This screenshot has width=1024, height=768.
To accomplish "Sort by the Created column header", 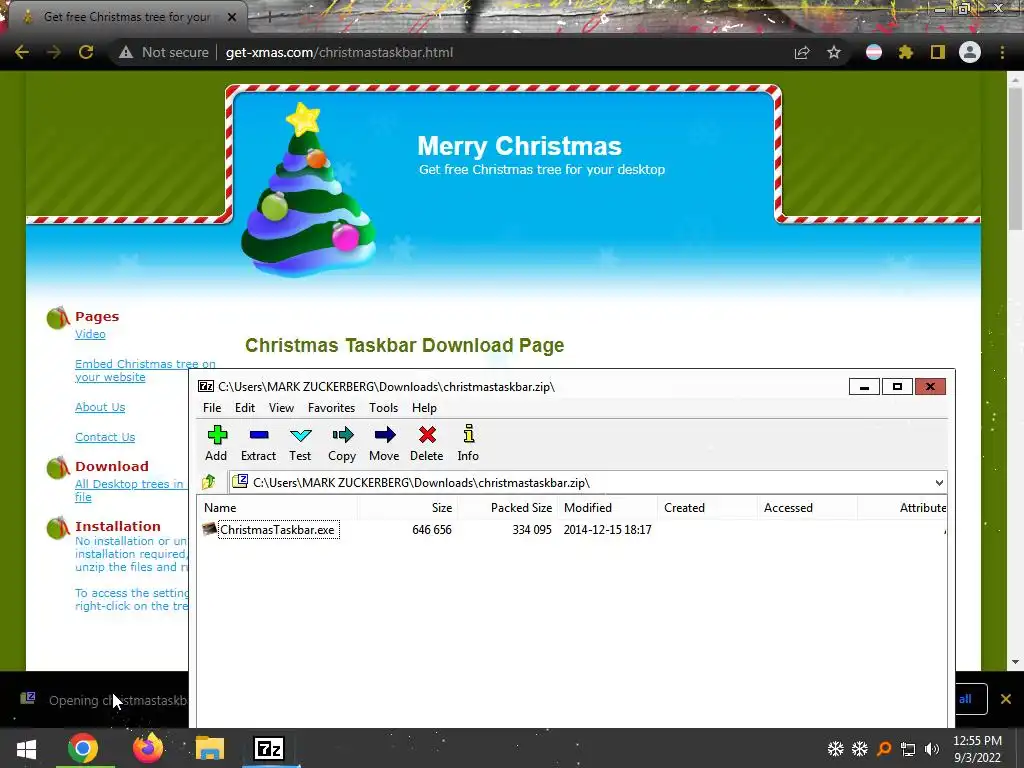I will [x=707, y=507].
